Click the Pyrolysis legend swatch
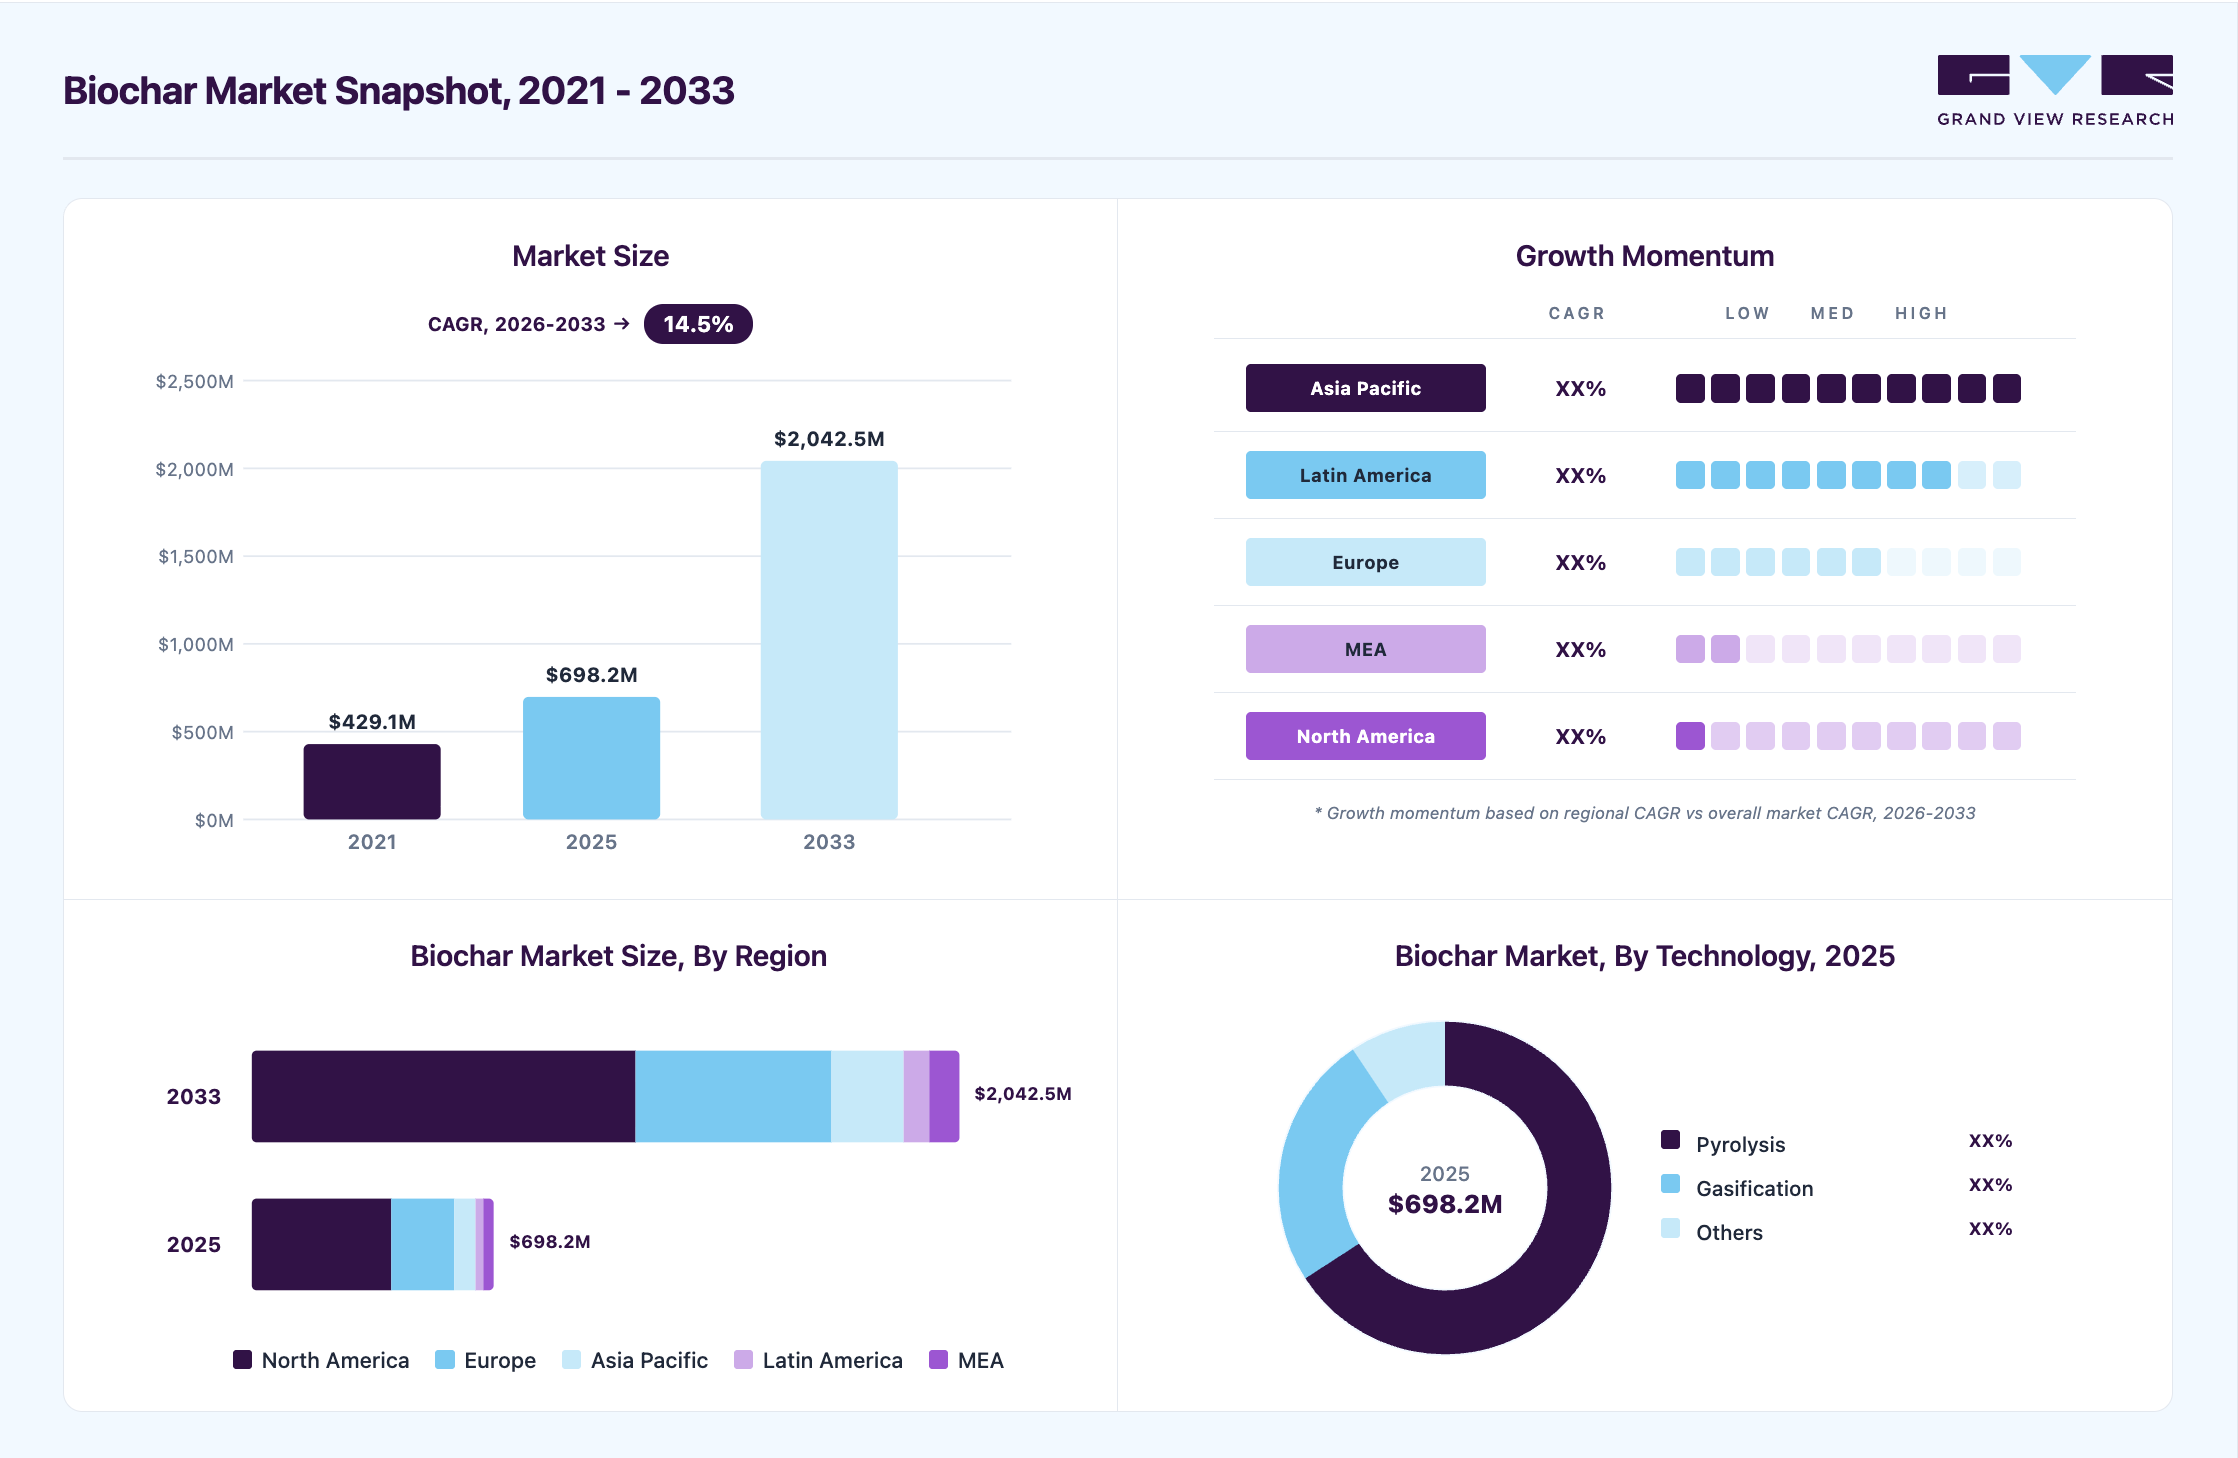 (1670, 1140)
